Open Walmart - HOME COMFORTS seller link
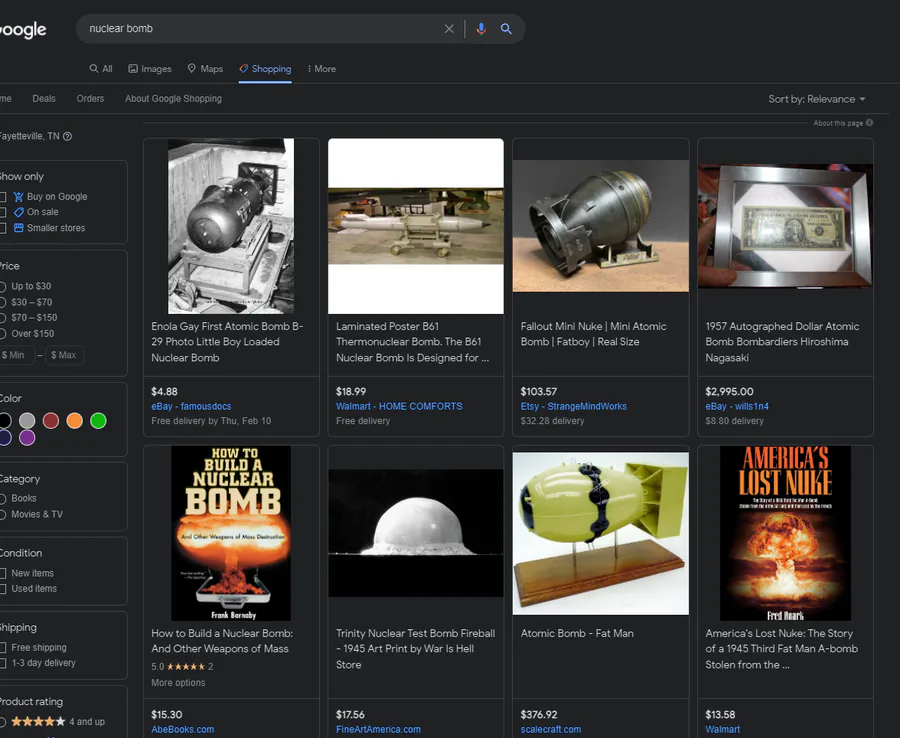This screenshot has height=738, width=900. point(399,406)
